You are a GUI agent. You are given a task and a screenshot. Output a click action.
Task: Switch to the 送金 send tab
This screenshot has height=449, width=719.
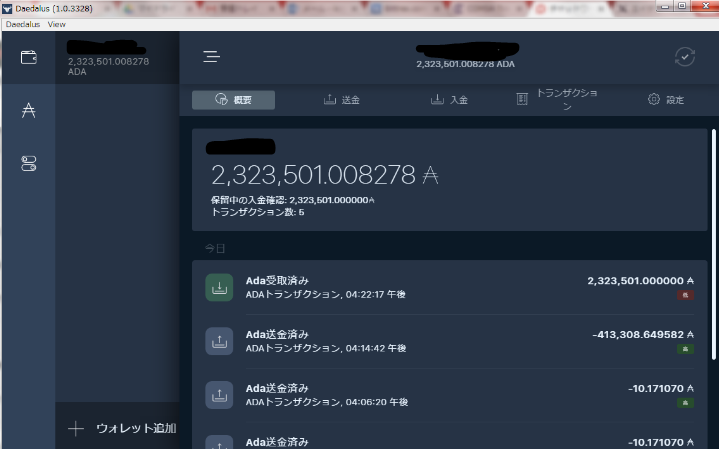342,100
